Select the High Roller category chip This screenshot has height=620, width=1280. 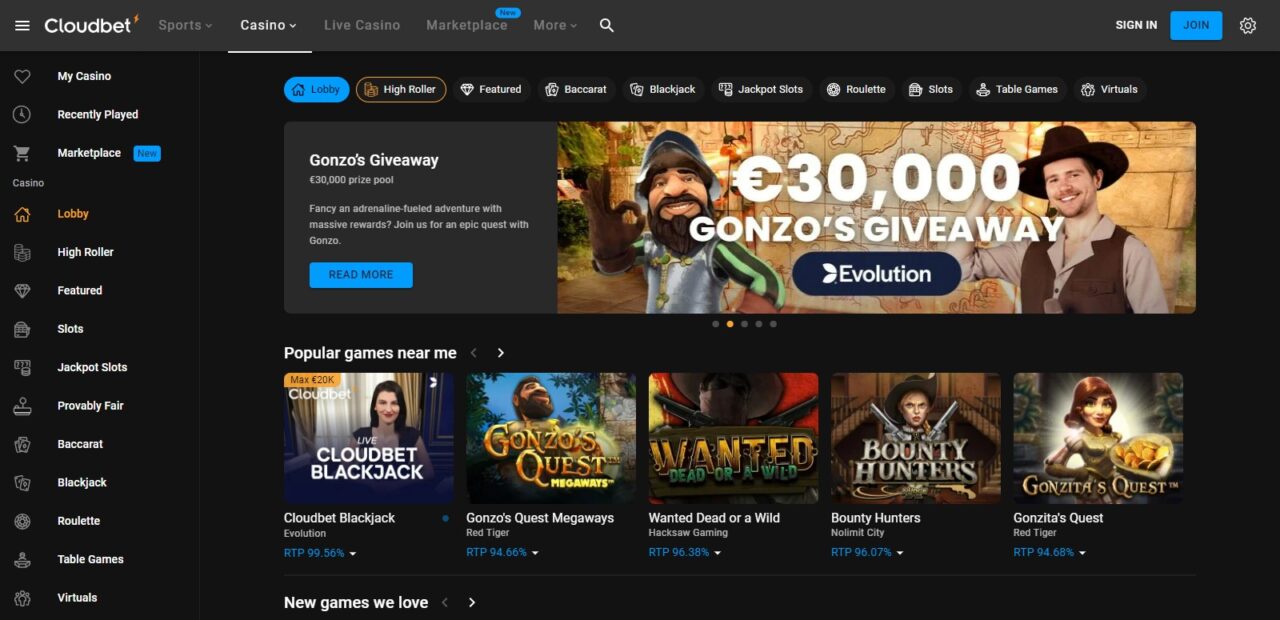click(x=401, y=90)
